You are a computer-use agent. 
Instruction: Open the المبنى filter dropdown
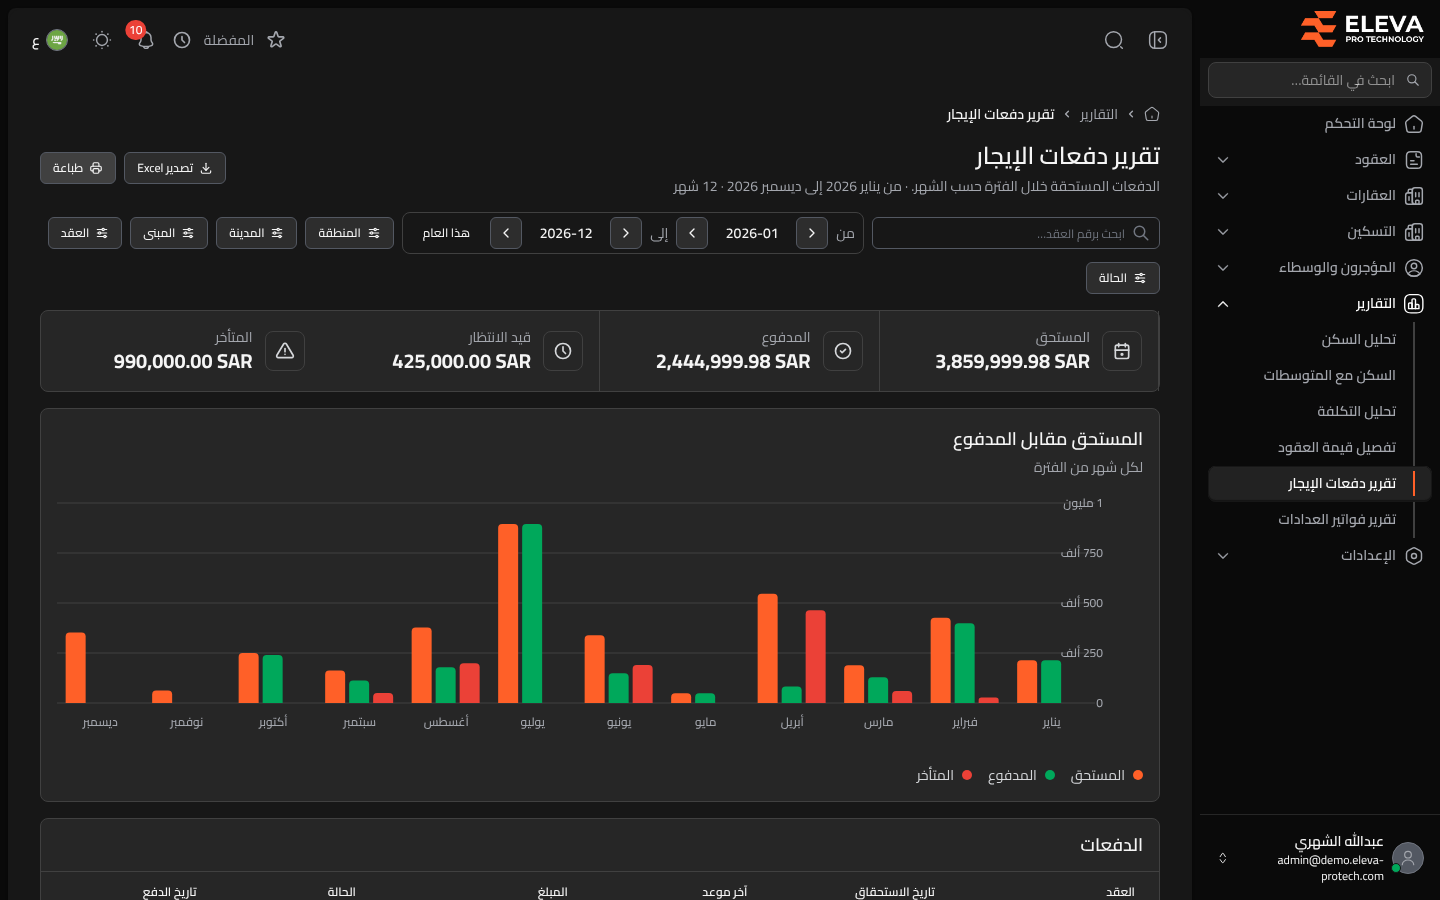pos(169,233)
